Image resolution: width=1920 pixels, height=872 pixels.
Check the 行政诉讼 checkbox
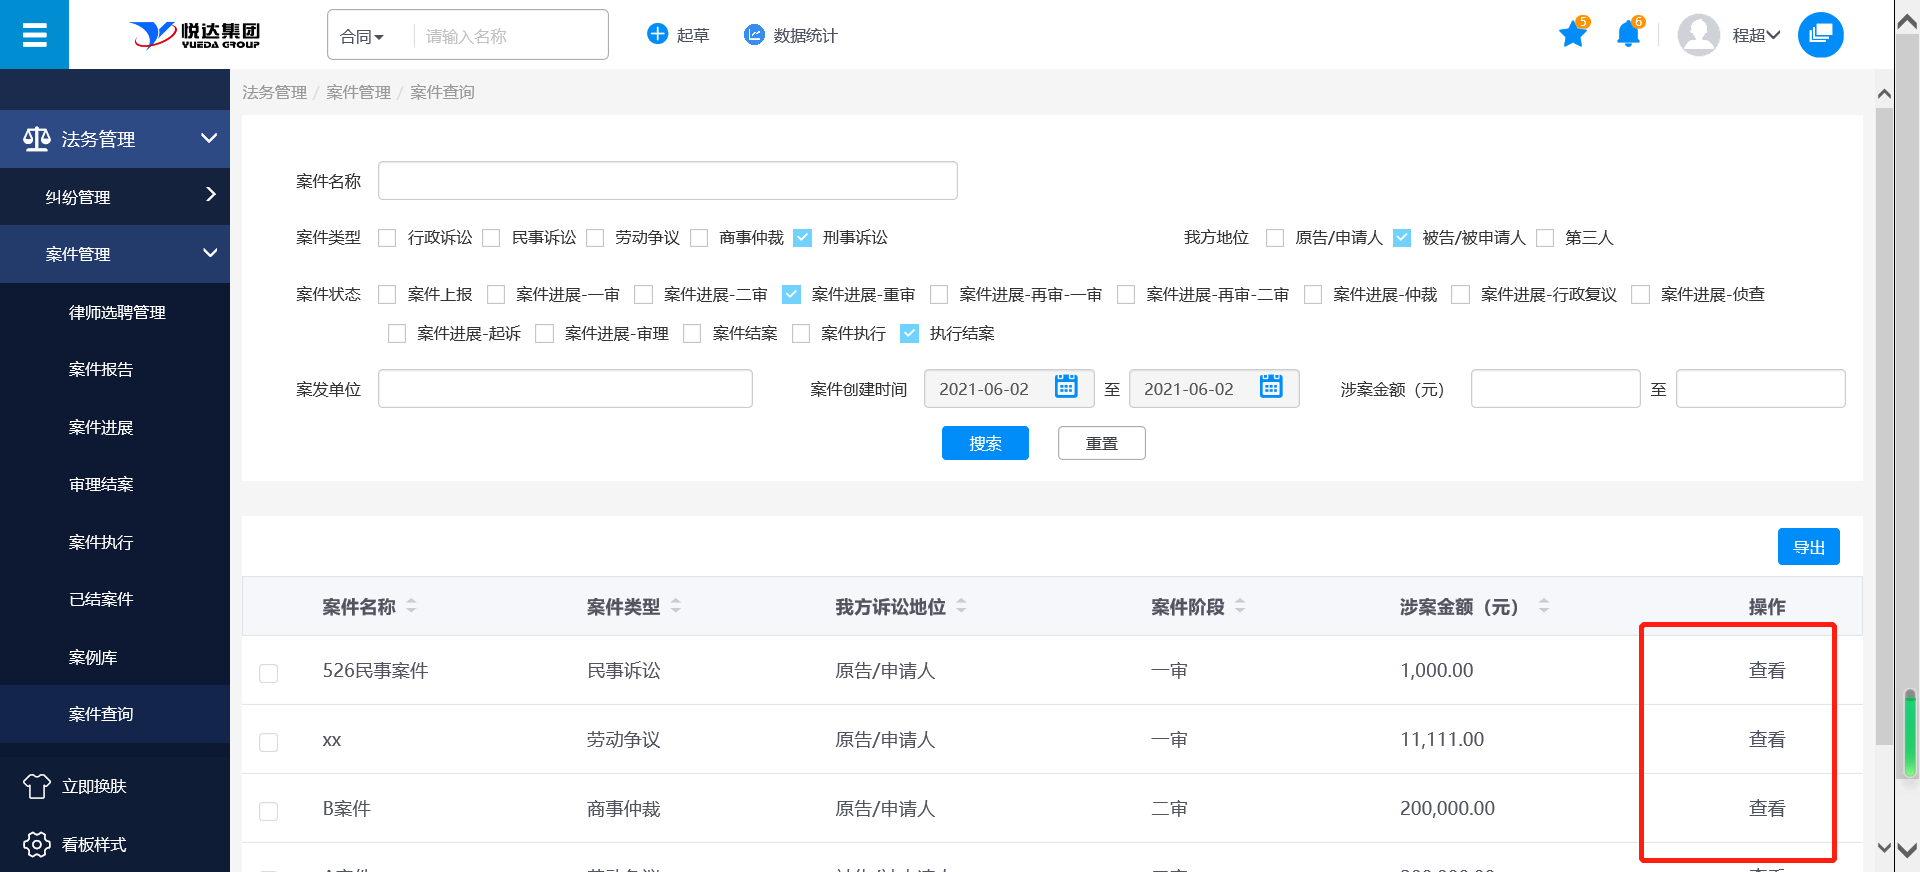pyautogui.click(x=388, y=238)
